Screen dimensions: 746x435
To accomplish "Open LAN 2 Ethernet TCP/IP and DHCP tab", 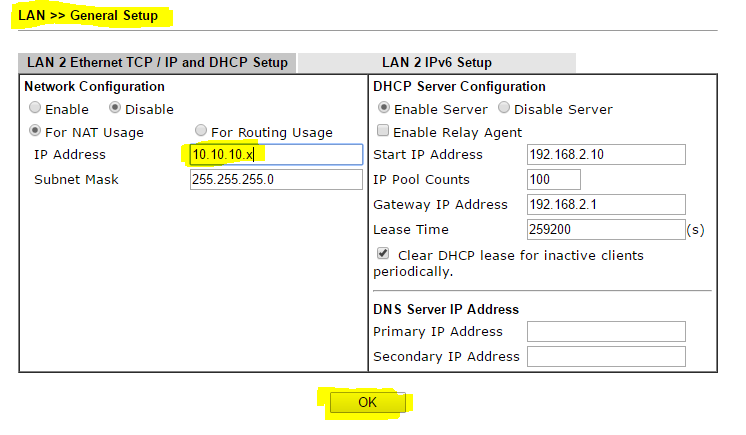I will coord(156,62).
